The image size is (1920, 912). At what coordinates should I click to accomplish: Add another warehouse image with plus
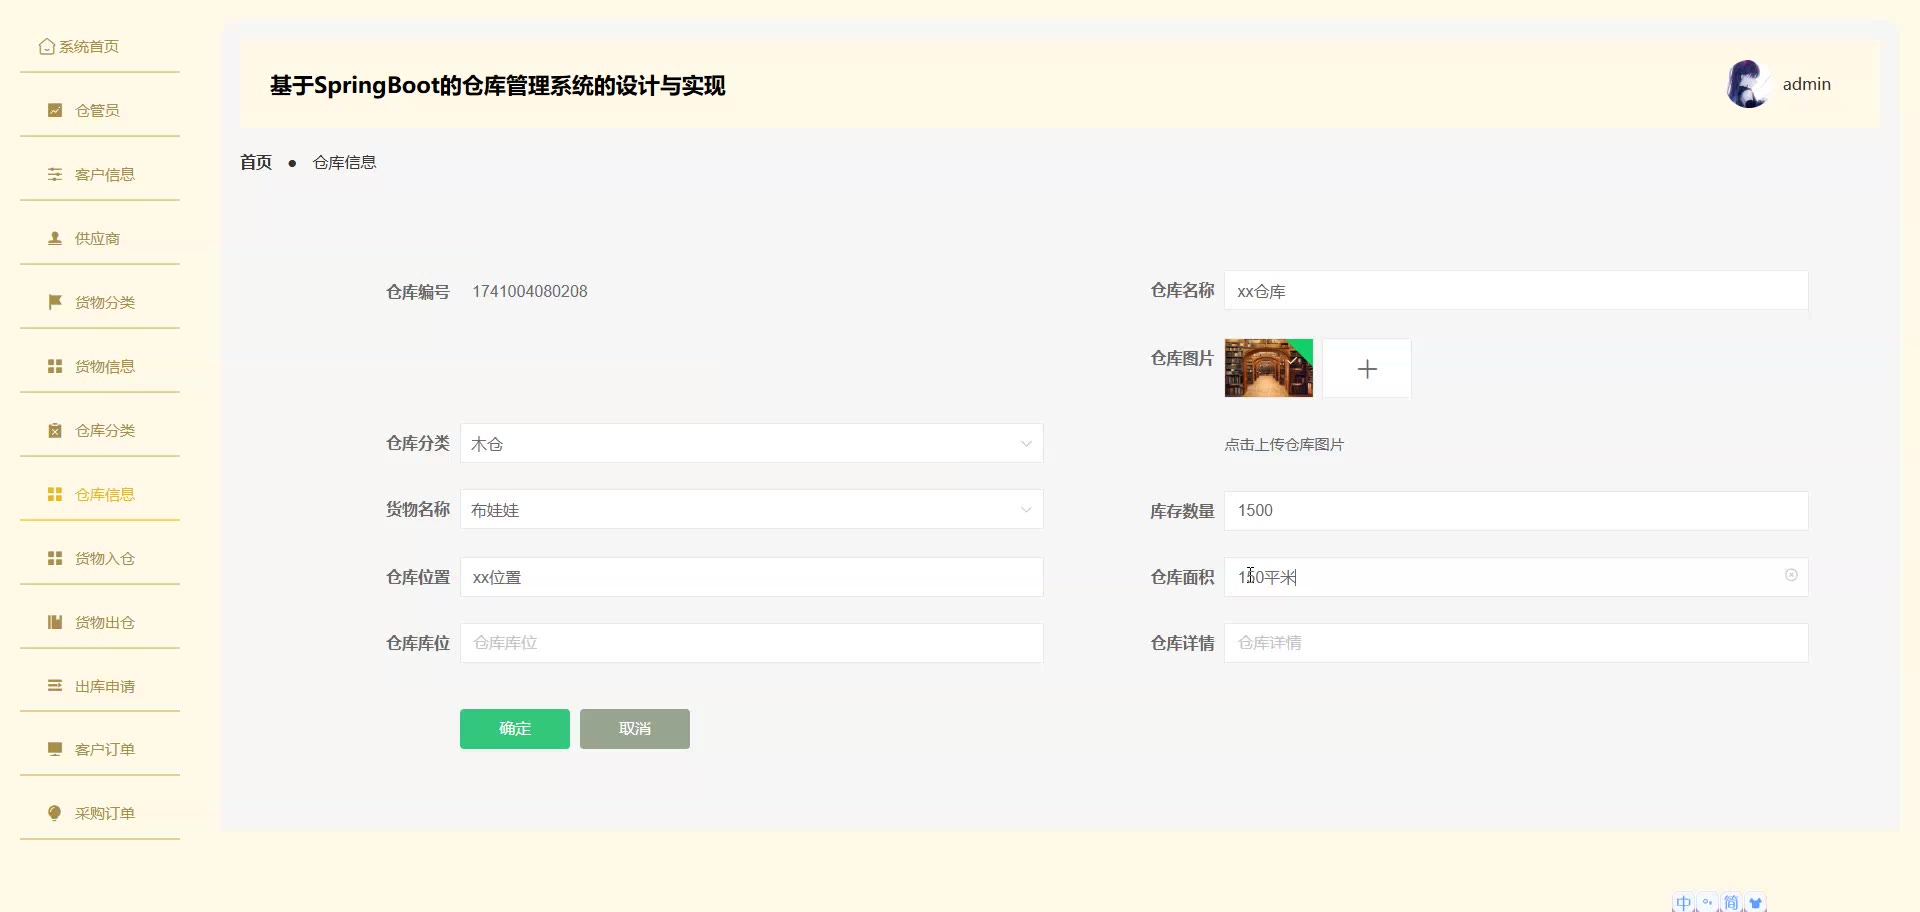[1367, 368]
